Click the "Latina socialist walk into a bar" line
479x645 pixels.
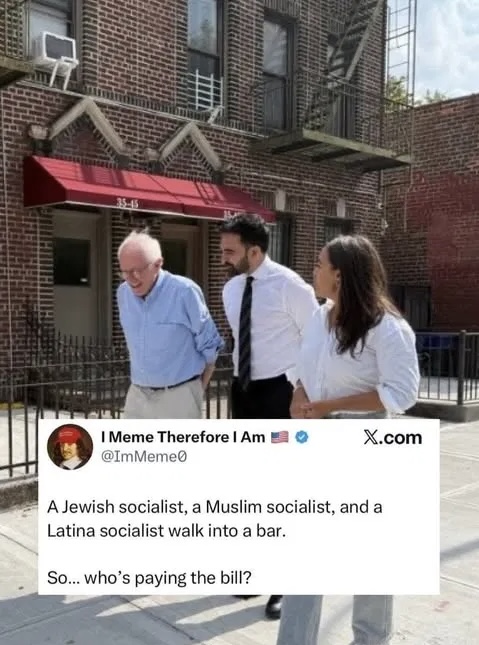[x=166, y=531]
